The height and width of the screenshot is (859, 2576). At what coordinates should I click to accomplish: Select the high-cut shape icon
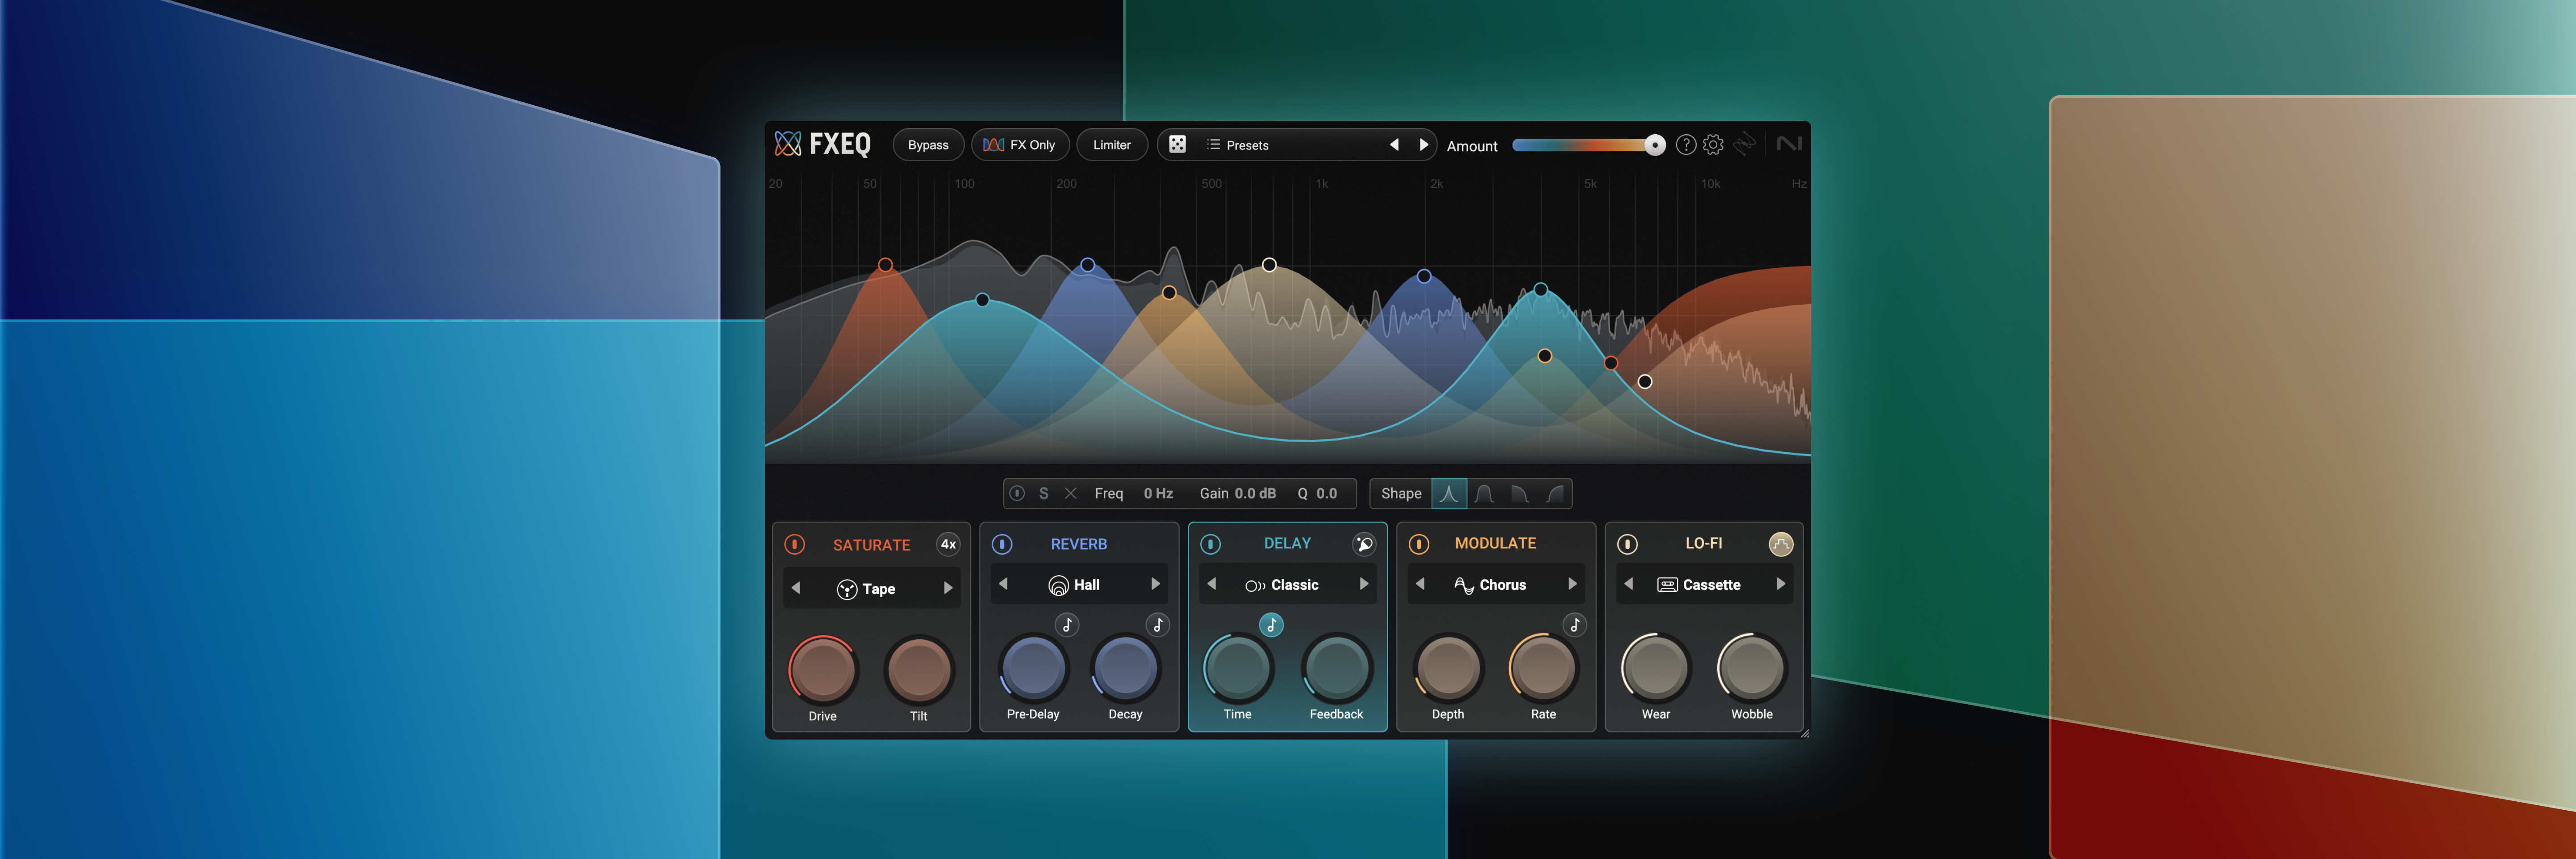[x=1519, y=493]
